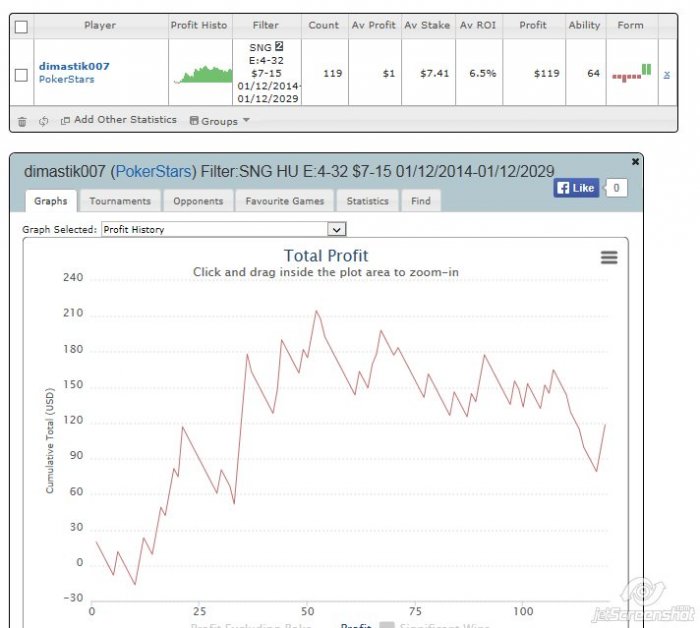This screenshot has height=628, width=700.
Task: Switch to the Graphs tab
Action: pyautogui.click(x=51, y=201)
